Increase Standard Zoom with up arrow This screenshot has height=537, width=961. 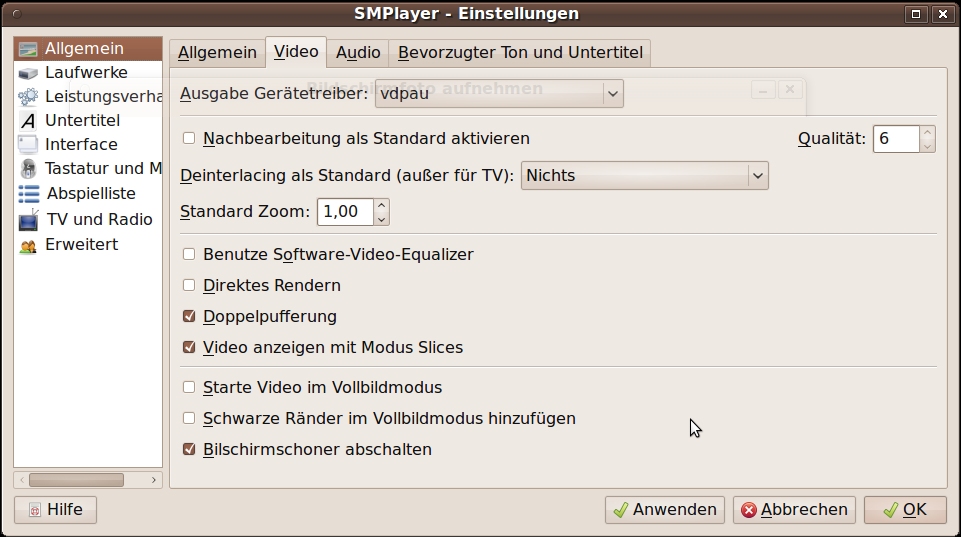pyautogui.click(x=381, y=205)
